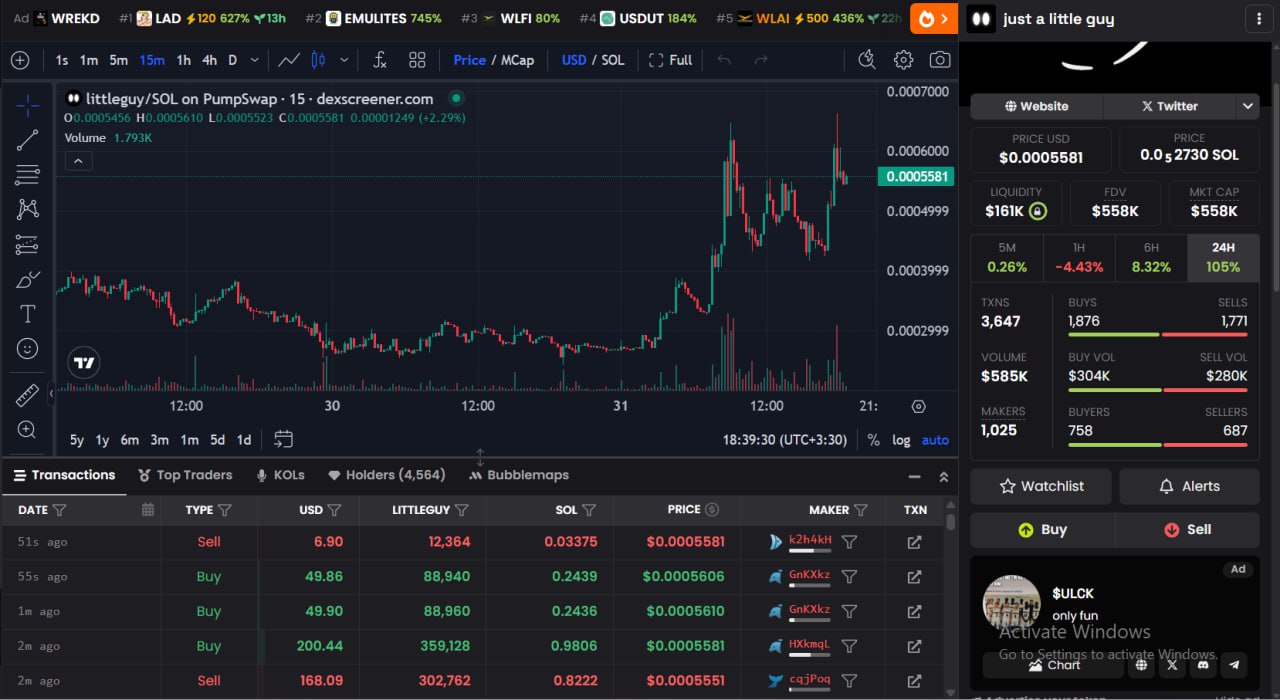This screenshot has height=700, width=1280.
Task: Click the green Buy button
Action: pos(1043,530)
